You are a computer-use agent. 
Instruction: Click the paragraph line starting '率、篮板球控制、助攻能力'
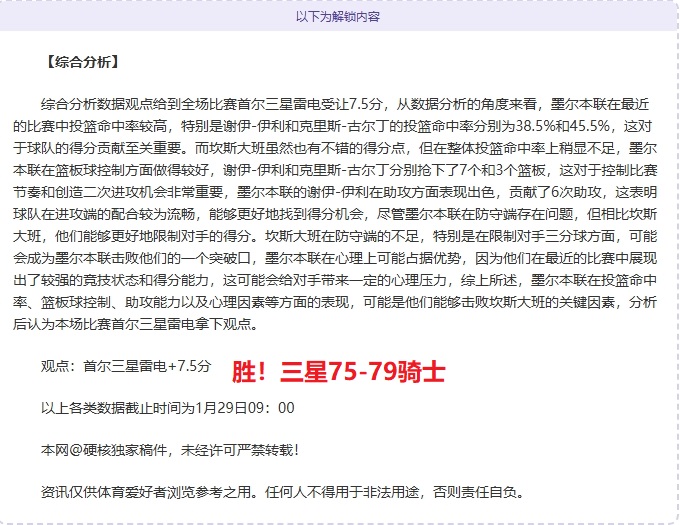click(x=335, y=303)
